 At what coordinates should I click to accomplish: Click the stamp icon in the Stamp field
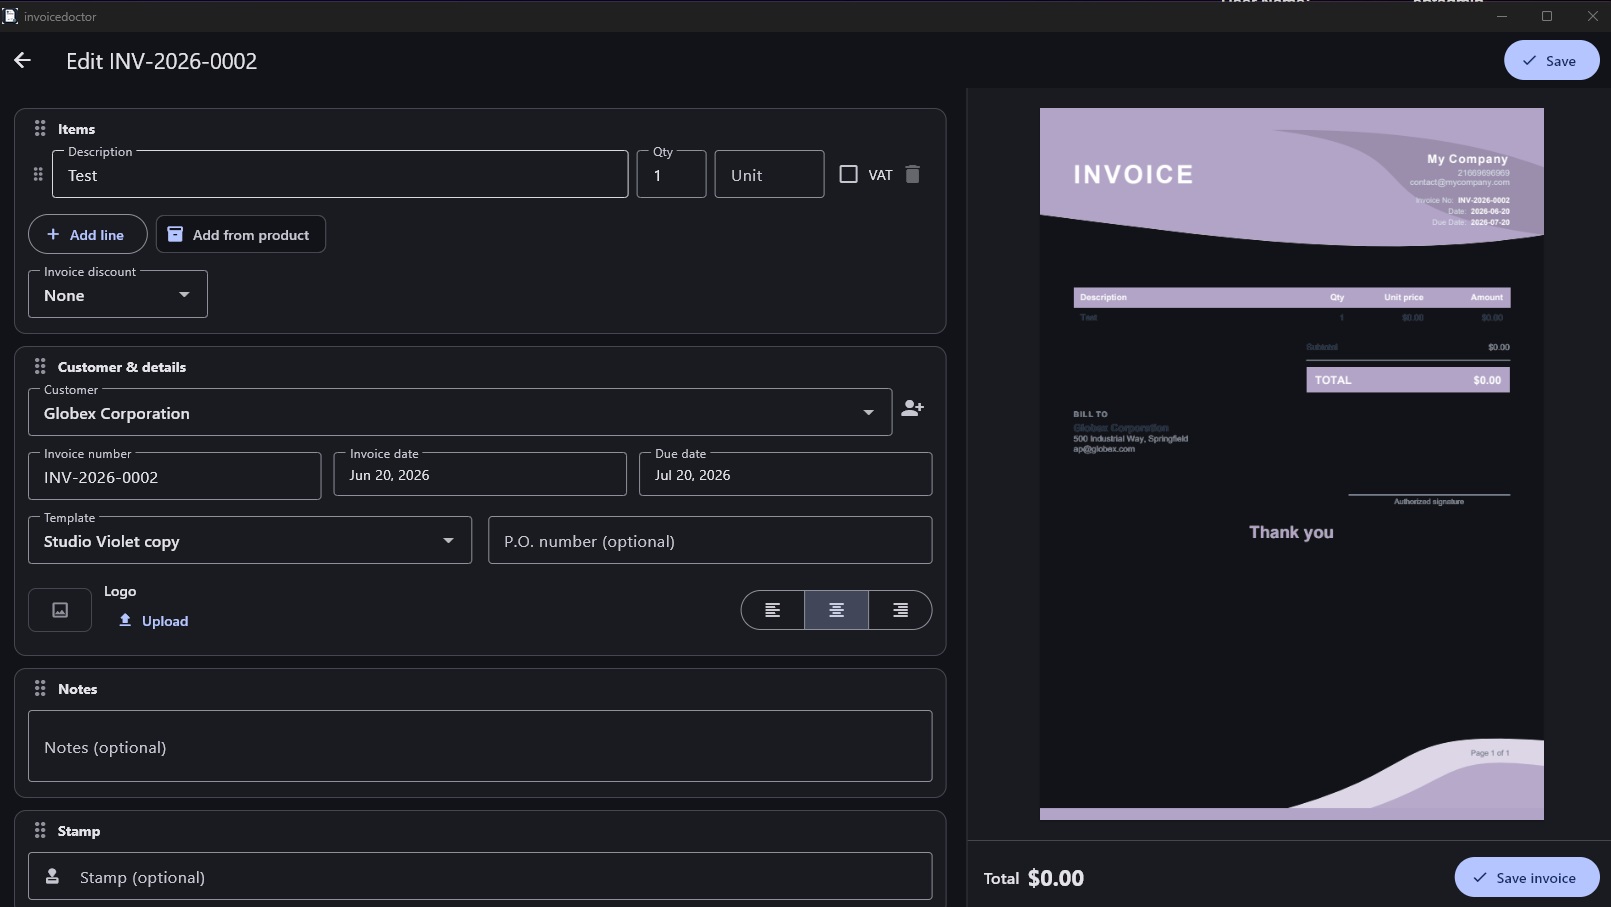click(x=53, y=876)
